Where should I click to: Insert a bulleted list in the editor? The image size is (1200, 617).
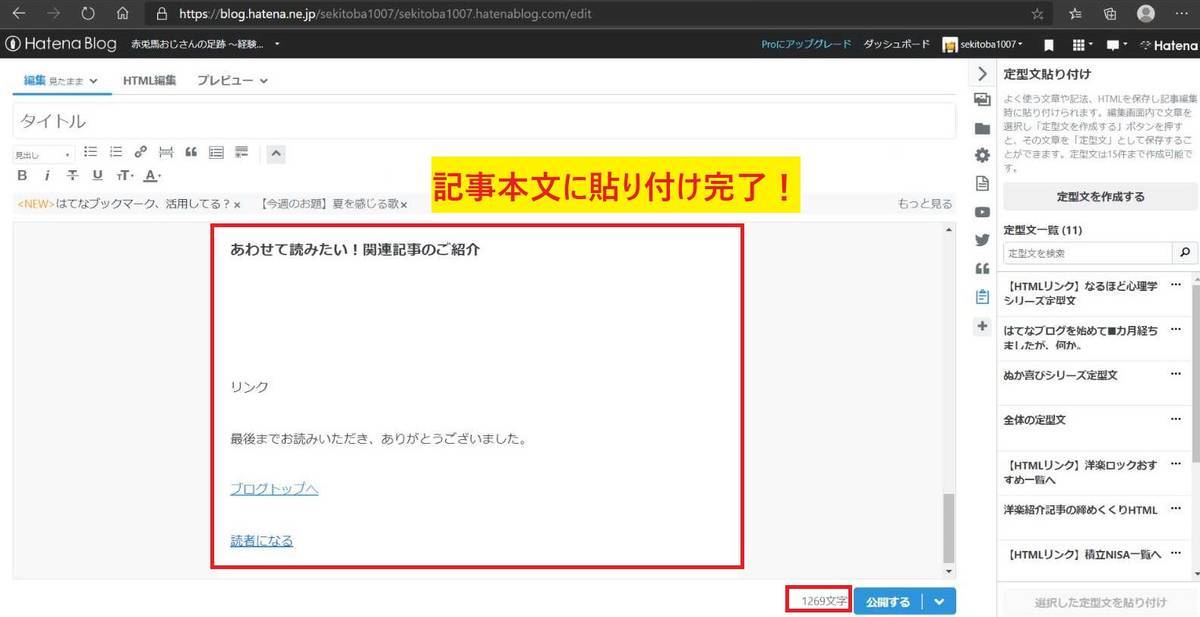click(90, 153)
